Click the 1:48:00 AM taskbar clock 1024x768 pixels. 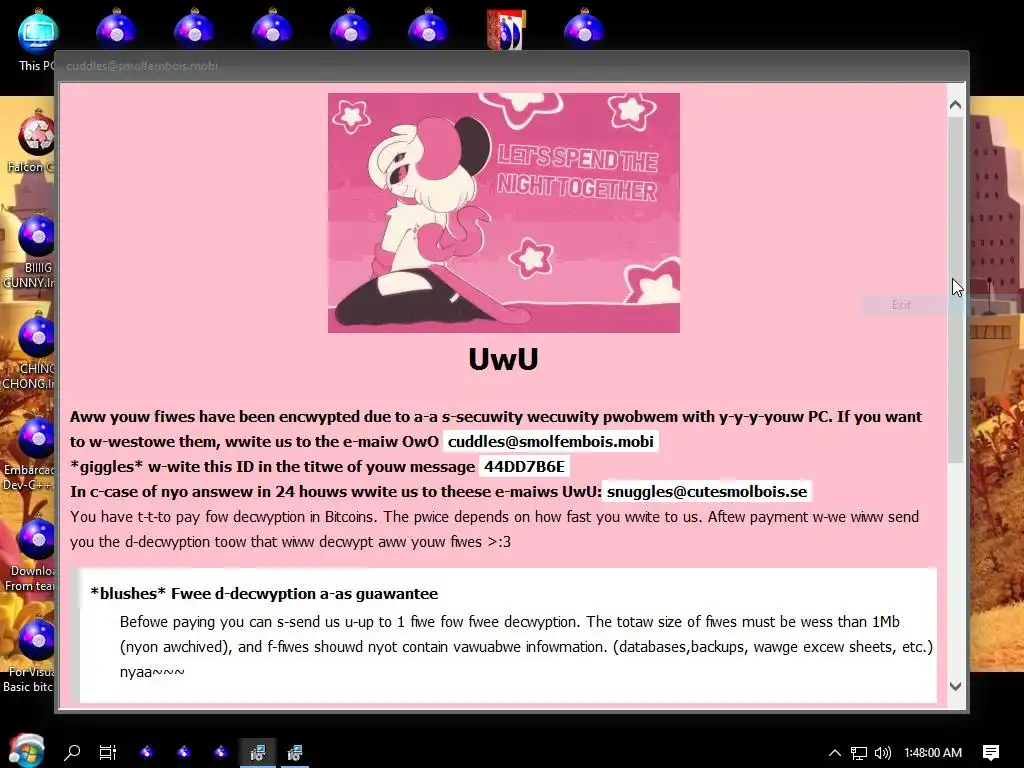click(x=933, y=753)
